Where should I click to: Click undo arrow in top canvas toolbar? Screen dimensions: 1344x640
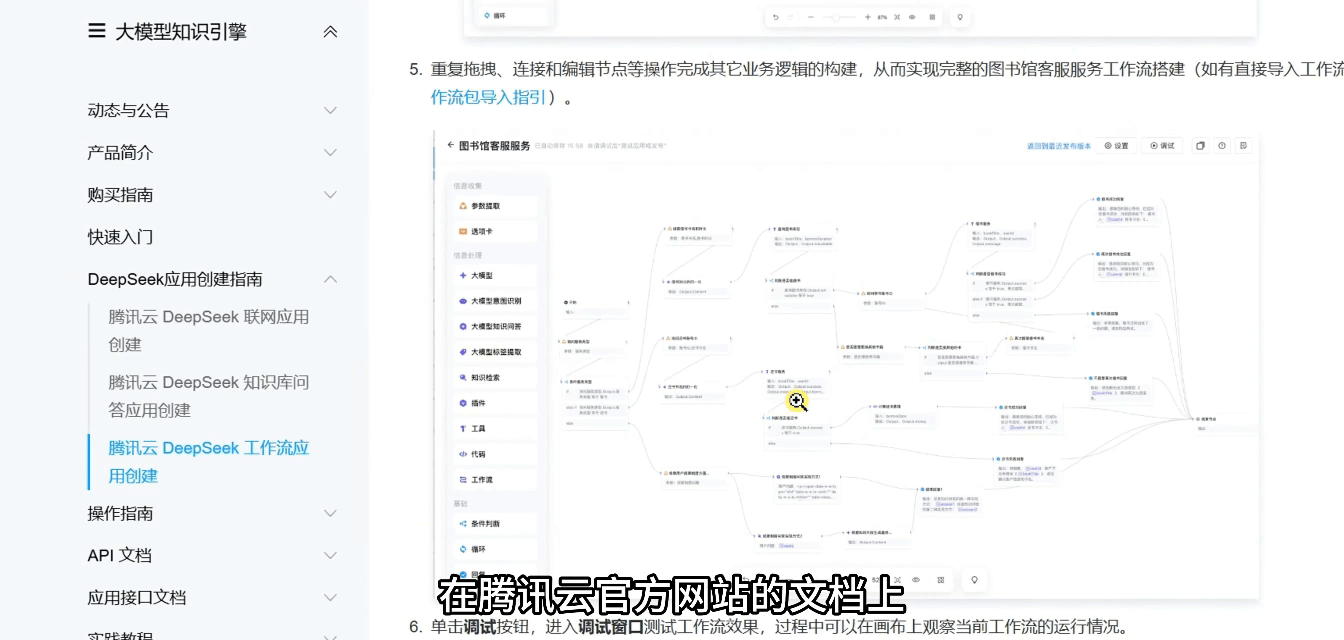click(776, 17)
